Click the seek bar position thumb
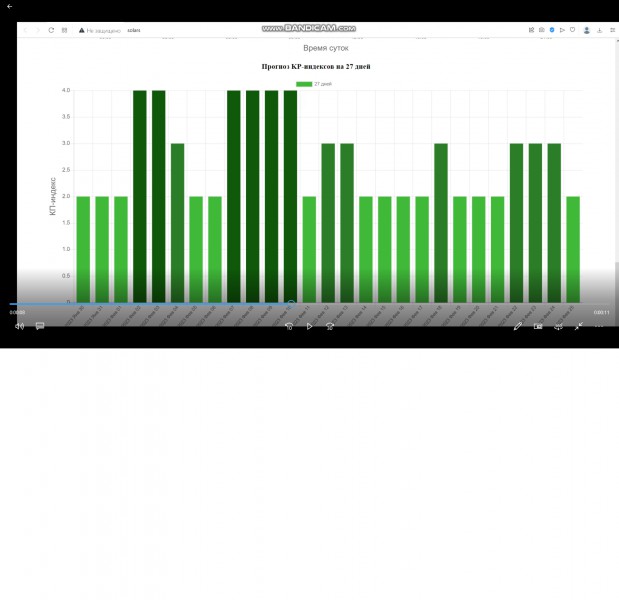Viewport: 619px width, 600px height. (x=291, y=304)
